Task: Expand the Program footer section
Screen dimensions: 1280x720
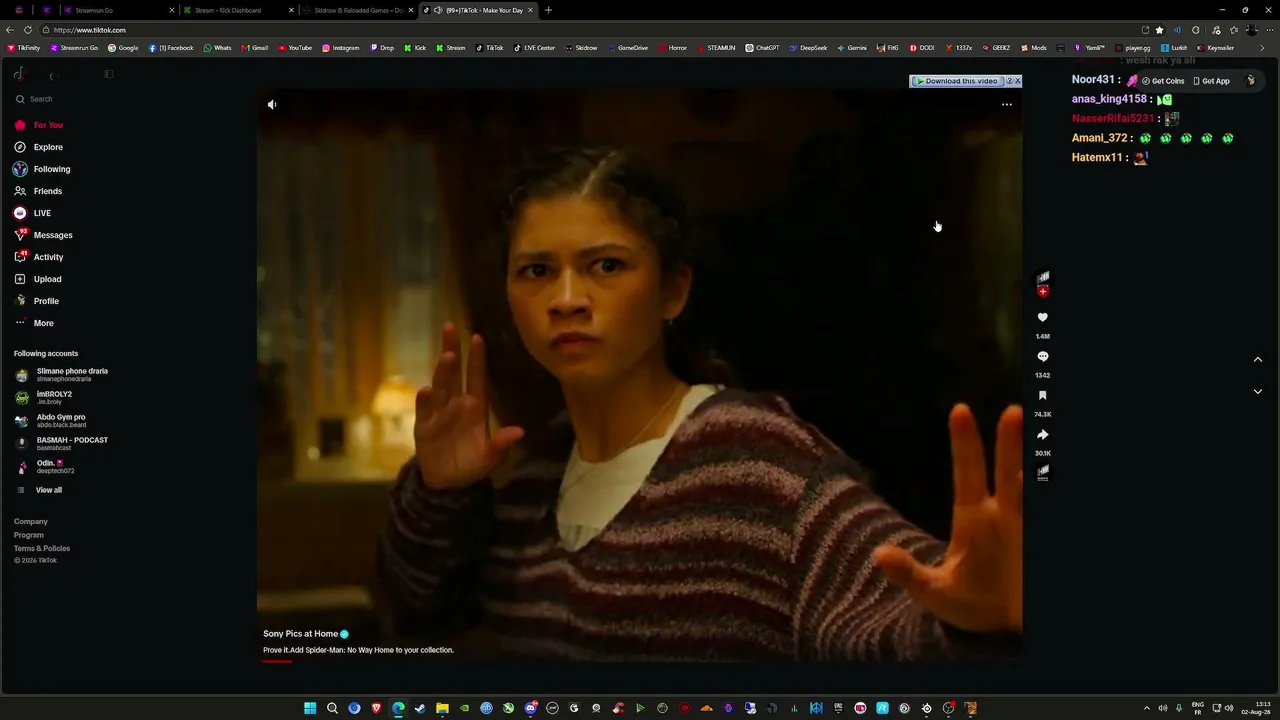Action: pyautogui.click(x=29, y=535)
